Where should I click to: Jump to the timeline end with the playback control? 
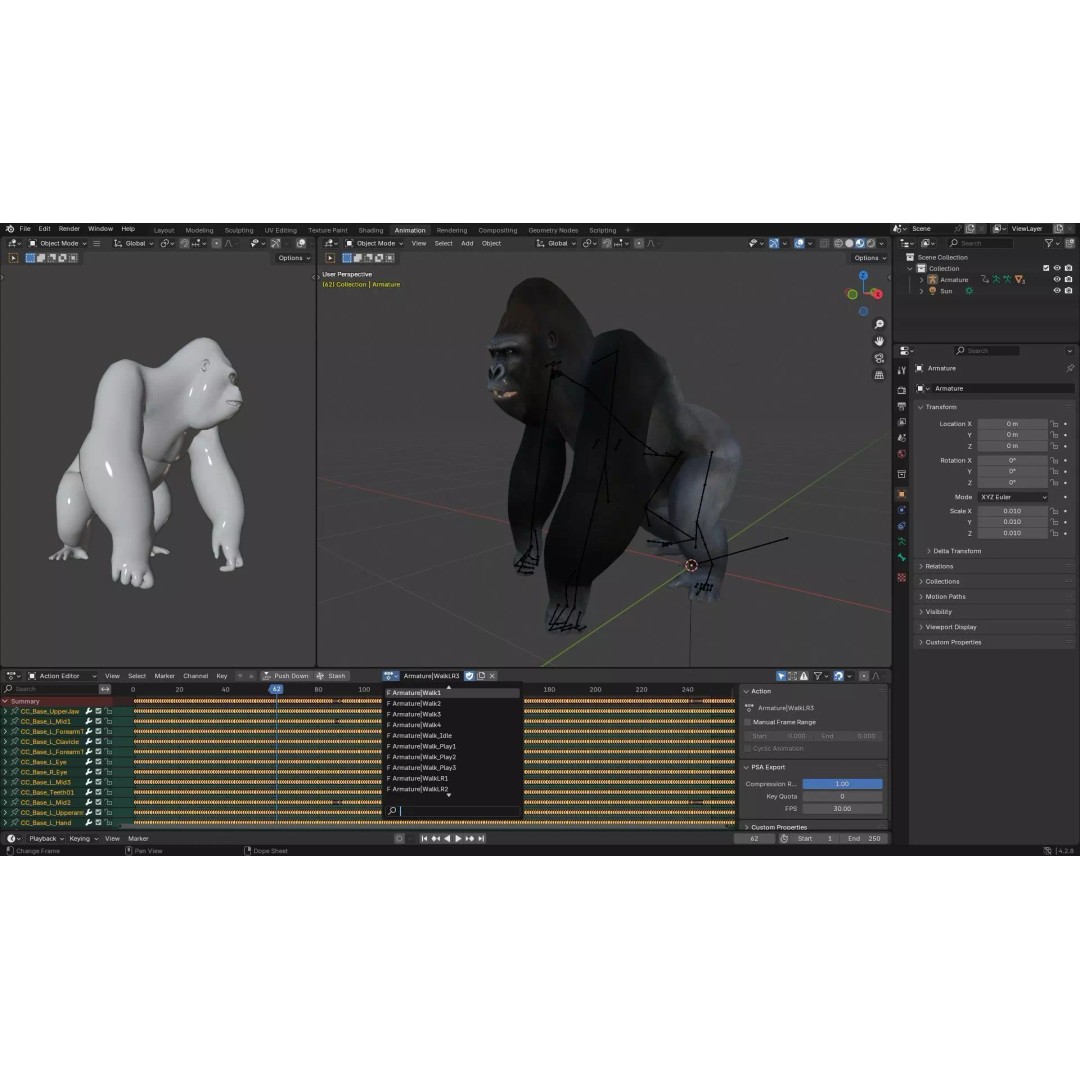point(481,838)
